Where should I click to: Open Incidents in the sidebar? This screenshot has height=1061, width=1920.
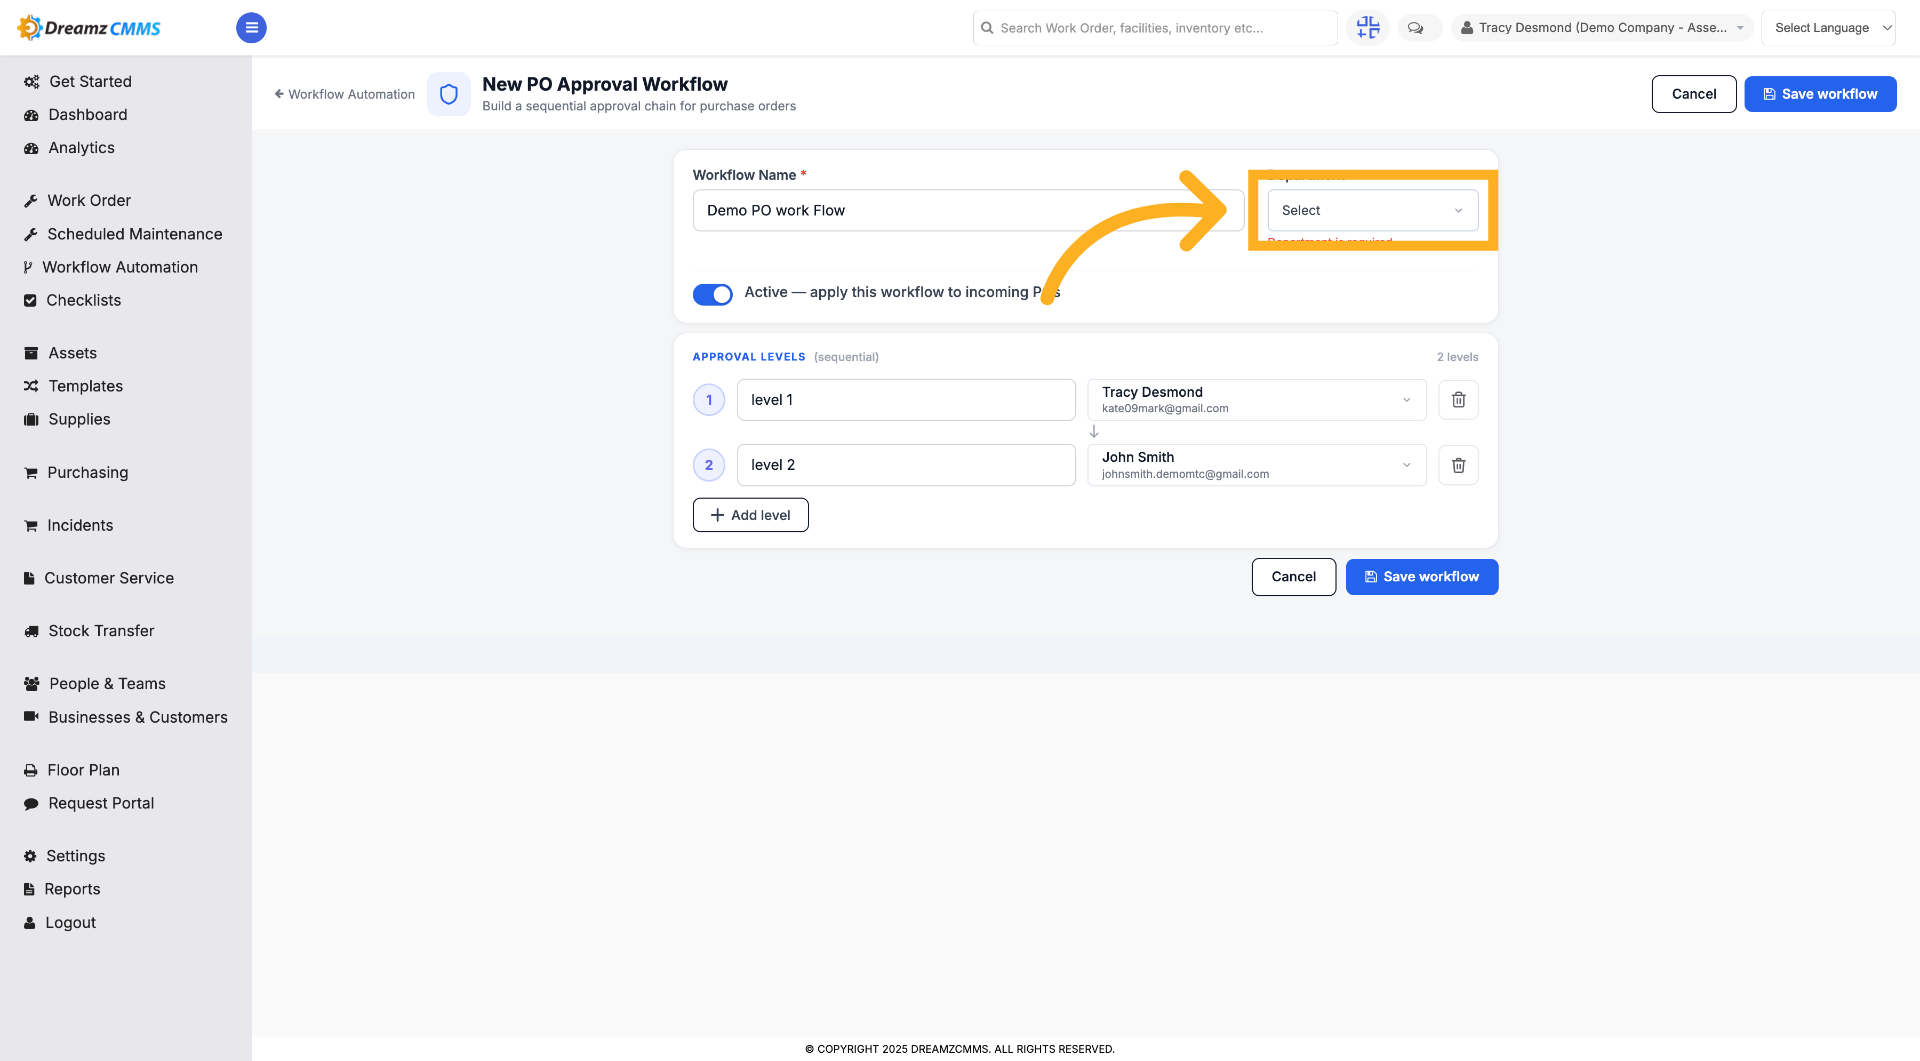80,525
